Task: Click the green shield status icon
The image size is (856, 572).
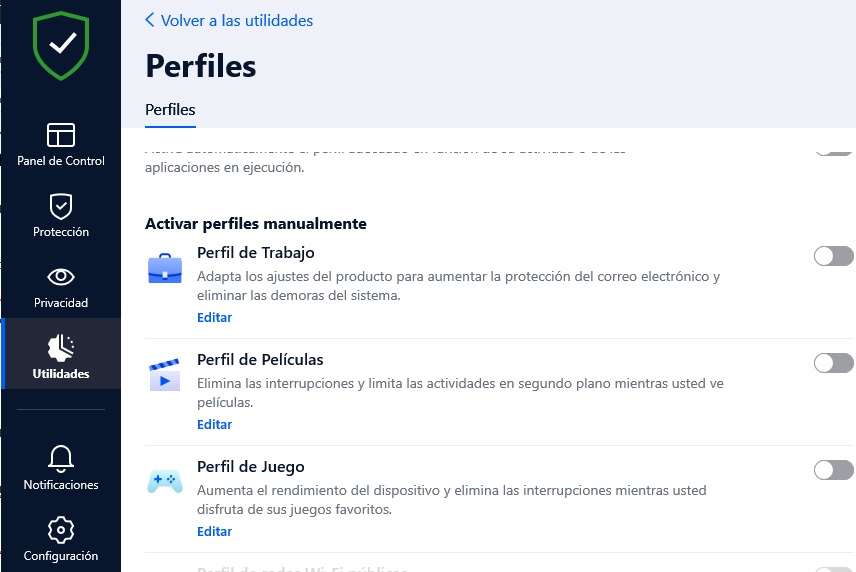Action: click(61, 46)
